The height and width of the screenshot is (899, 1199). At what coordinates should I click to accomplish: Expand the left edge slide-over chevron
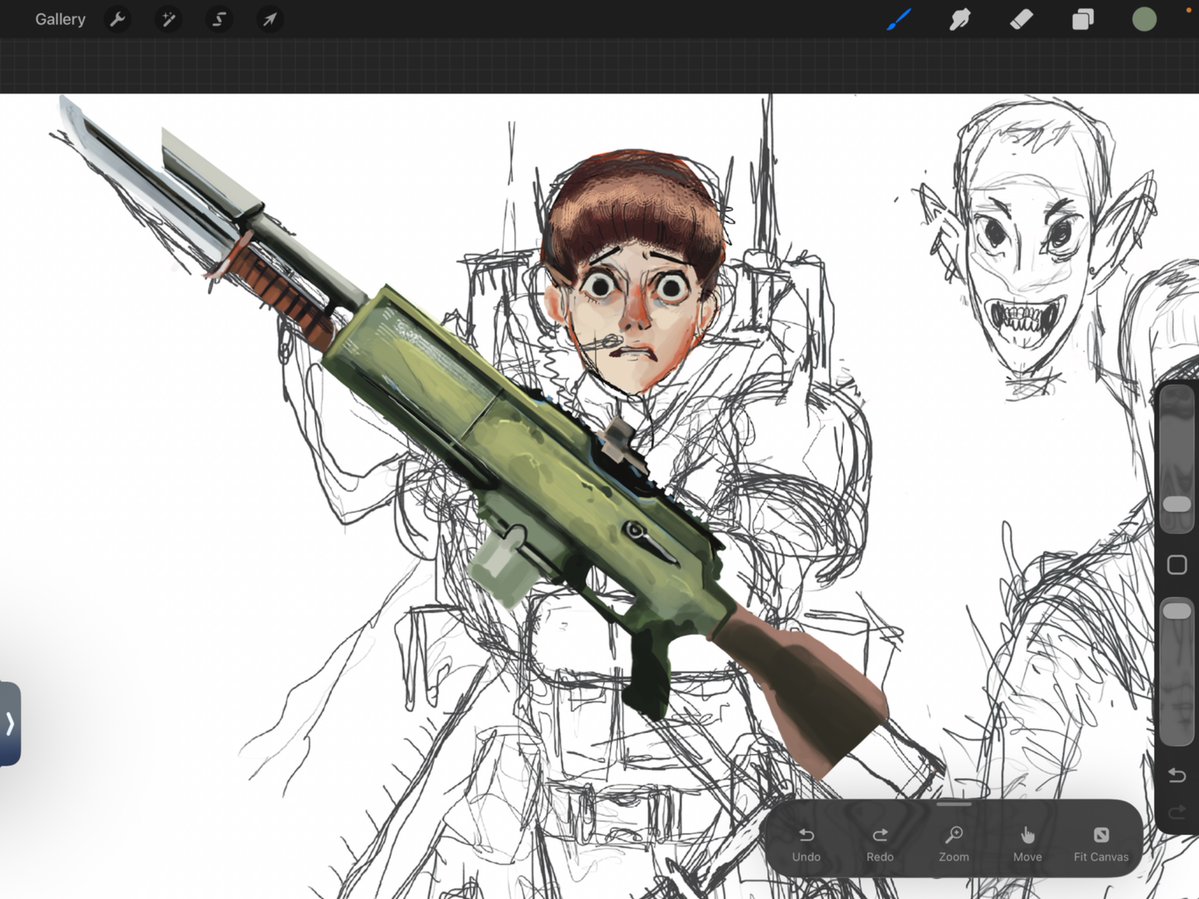(9, 723)
